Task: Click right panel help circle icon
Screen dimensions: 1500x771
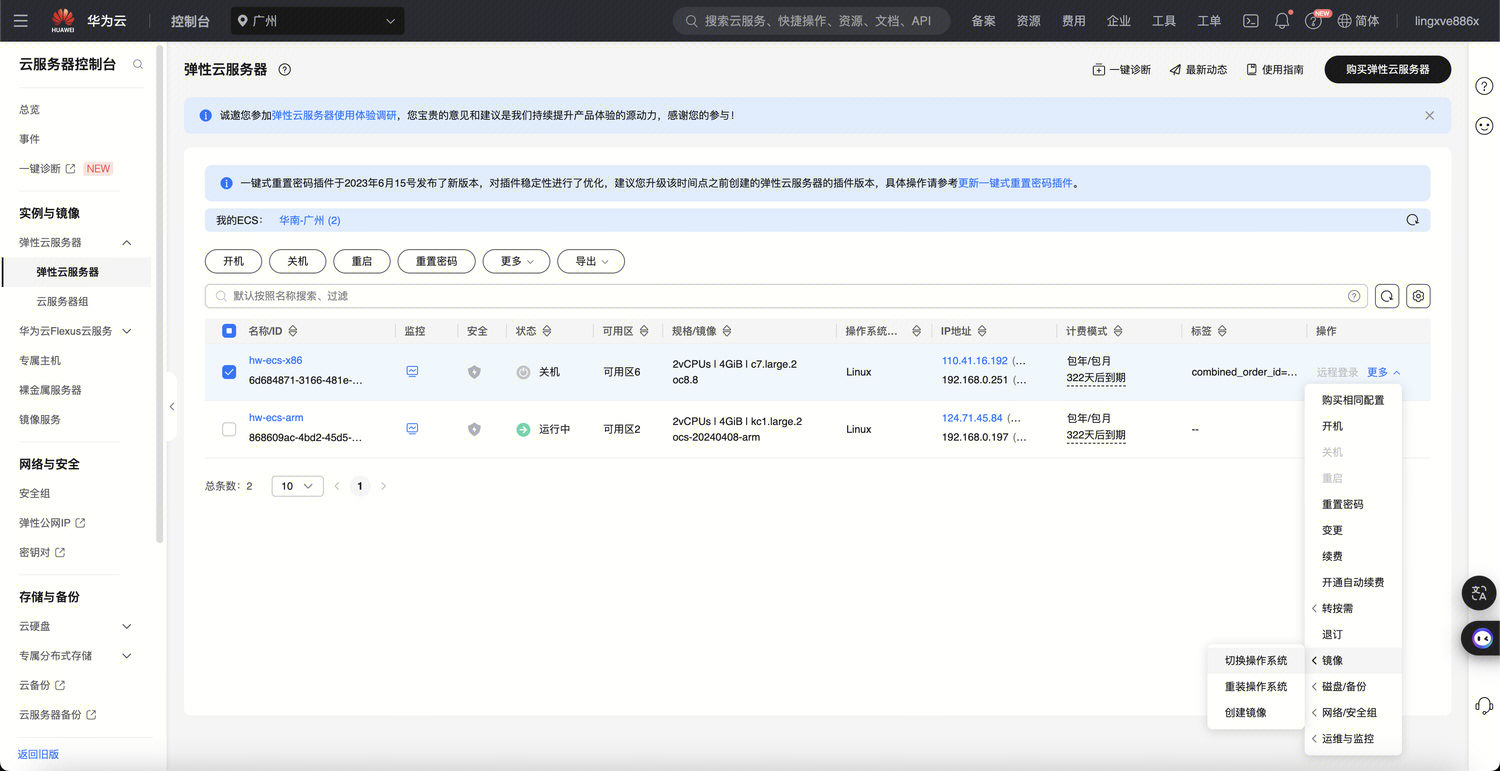Action: coord(1484,86)
